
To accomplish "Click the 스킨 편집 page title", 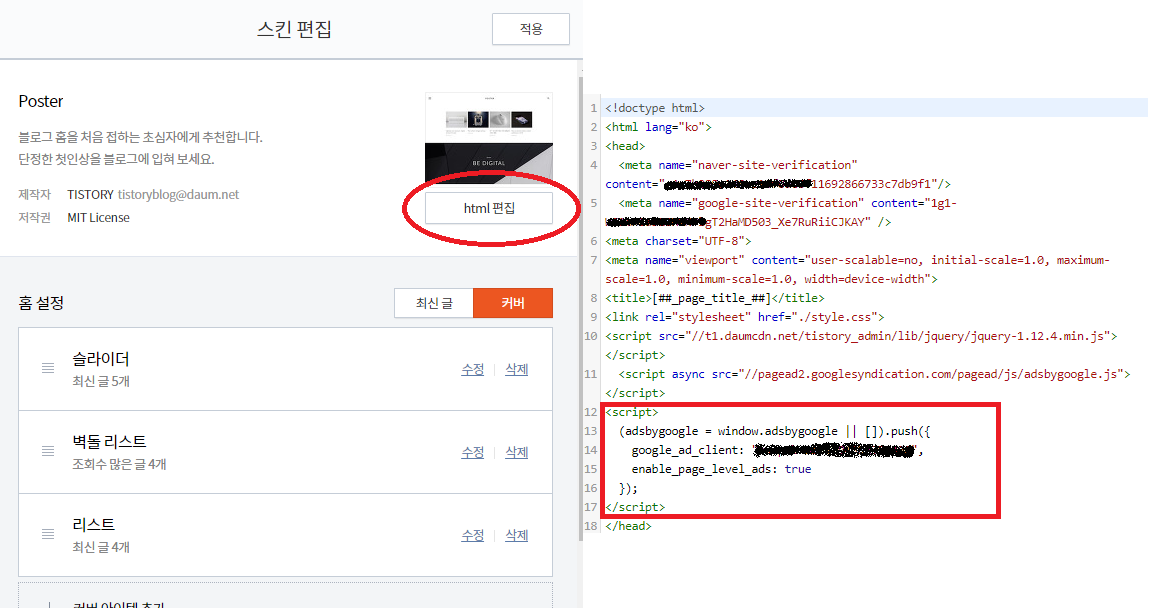I will [294, 29].
